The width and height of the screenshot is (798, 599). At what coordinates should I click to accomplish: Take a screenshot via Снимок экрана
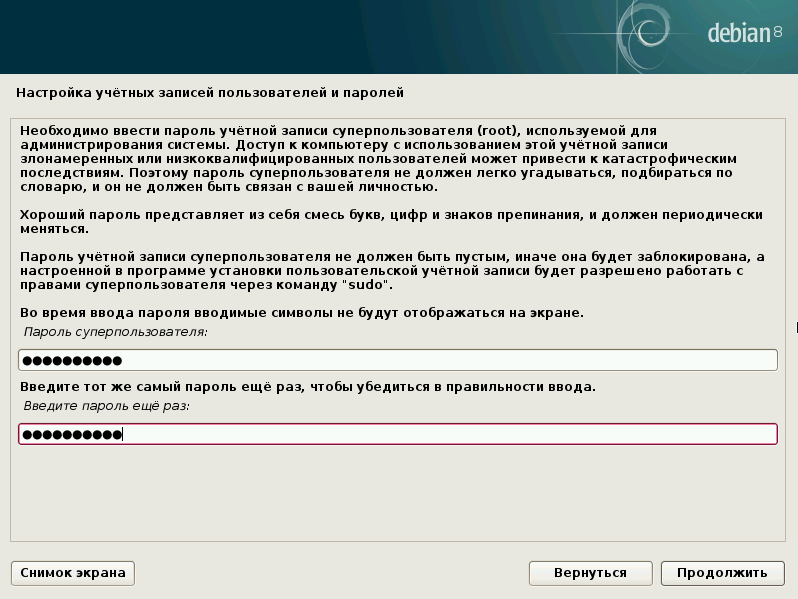click(73, 573)
